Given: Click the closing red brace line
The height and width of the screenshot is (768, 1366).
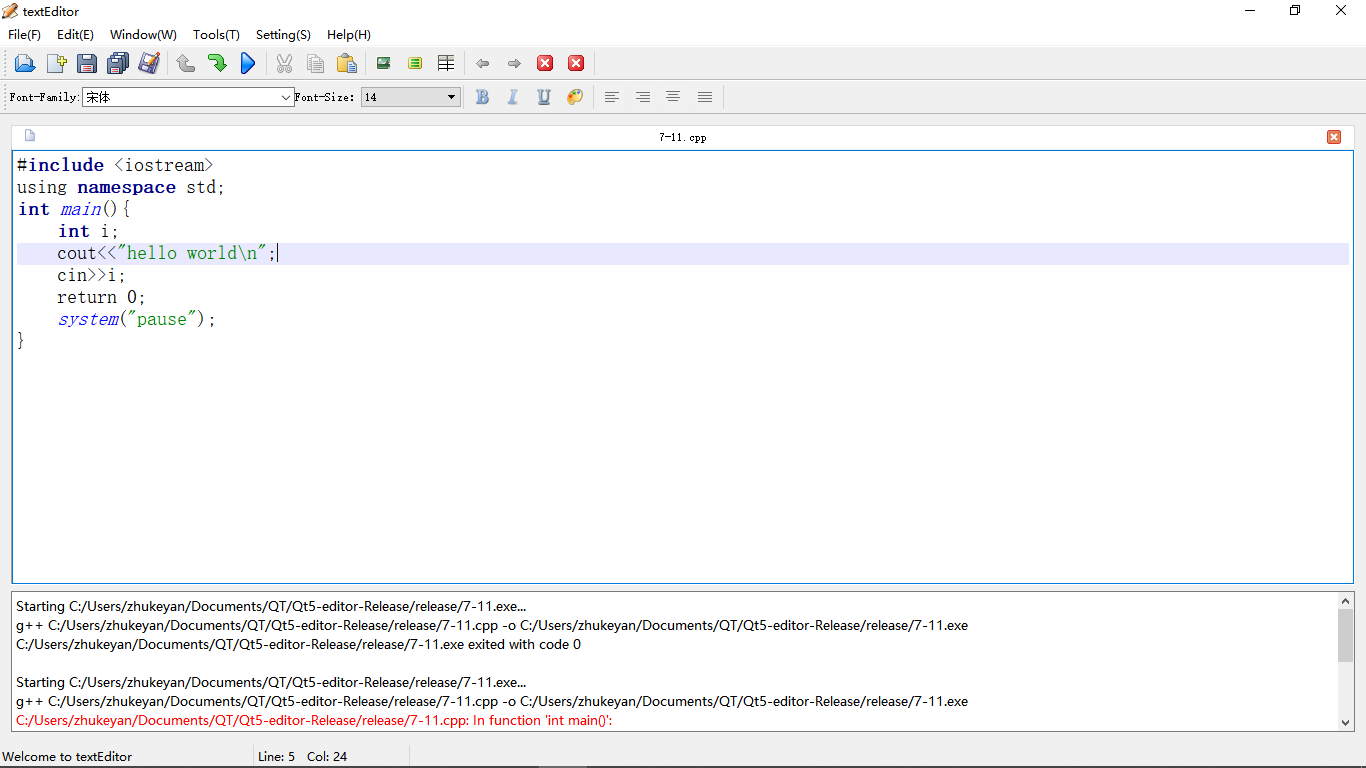Looking at the screenshot, I should (21, 341).
